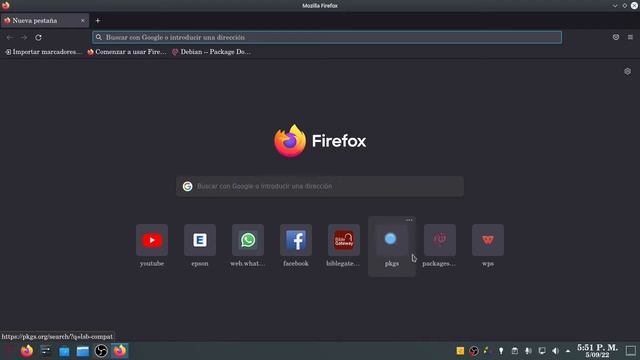Open new tab personalization gear
The width and height of the screenshot is (640, 360).
tap(627, 71)
